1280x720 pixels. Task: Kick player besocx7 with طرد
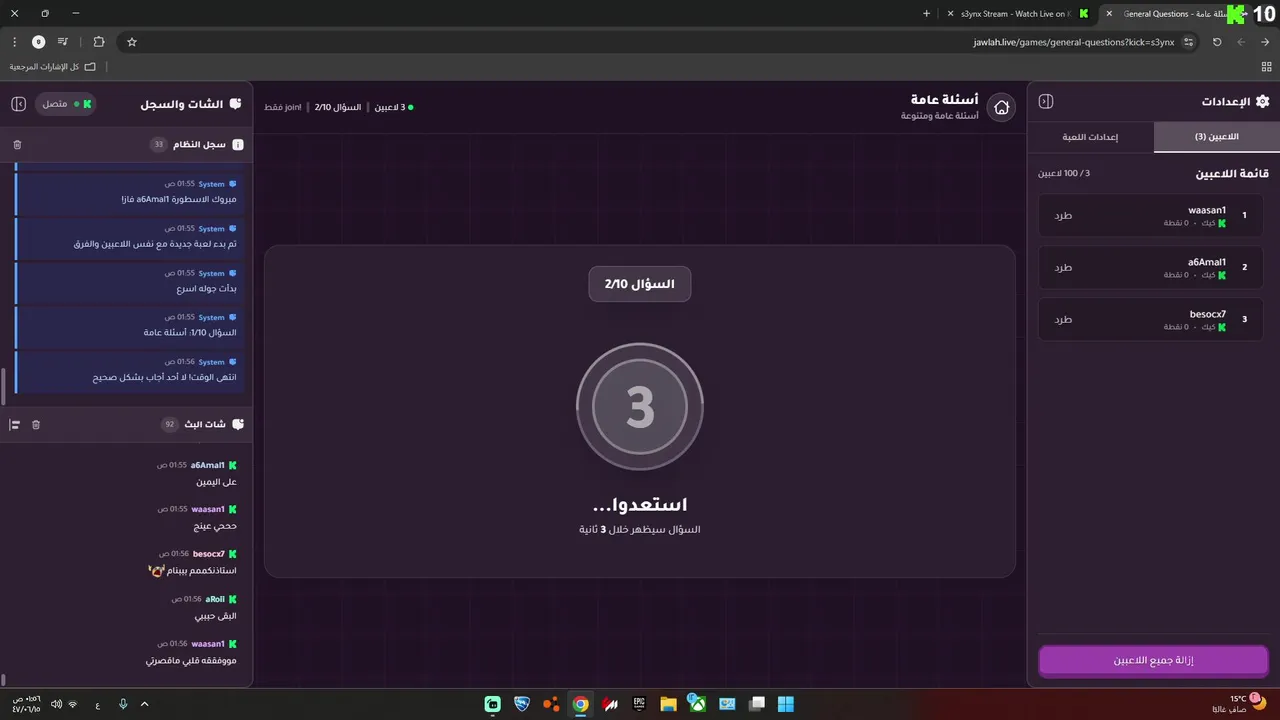(1063, 320)
